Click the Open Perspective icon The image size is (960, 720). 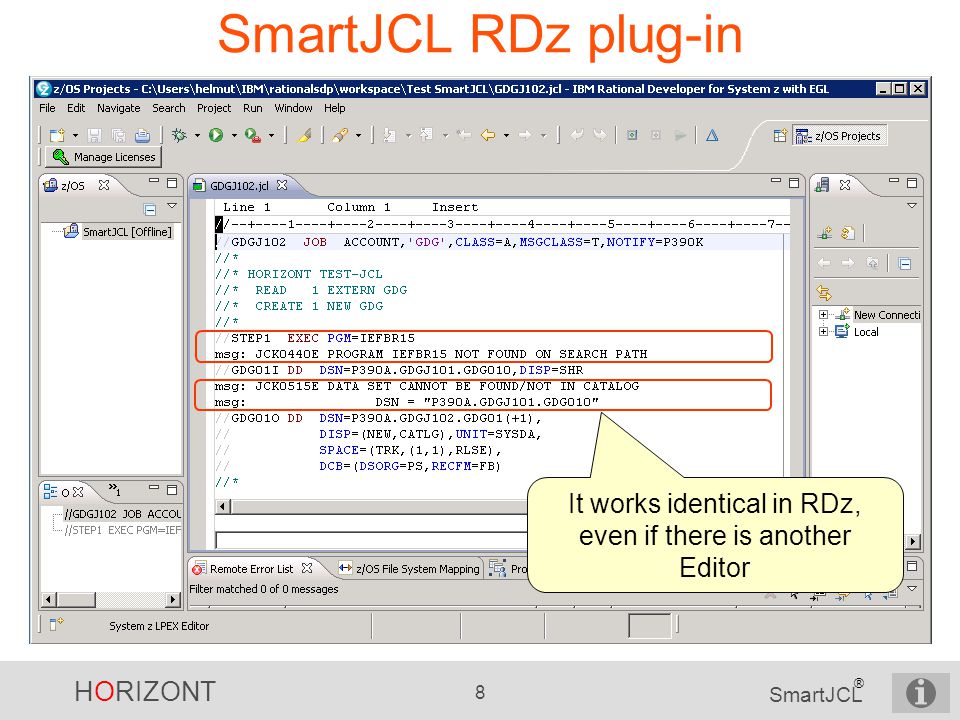click(x=780, y=136)
